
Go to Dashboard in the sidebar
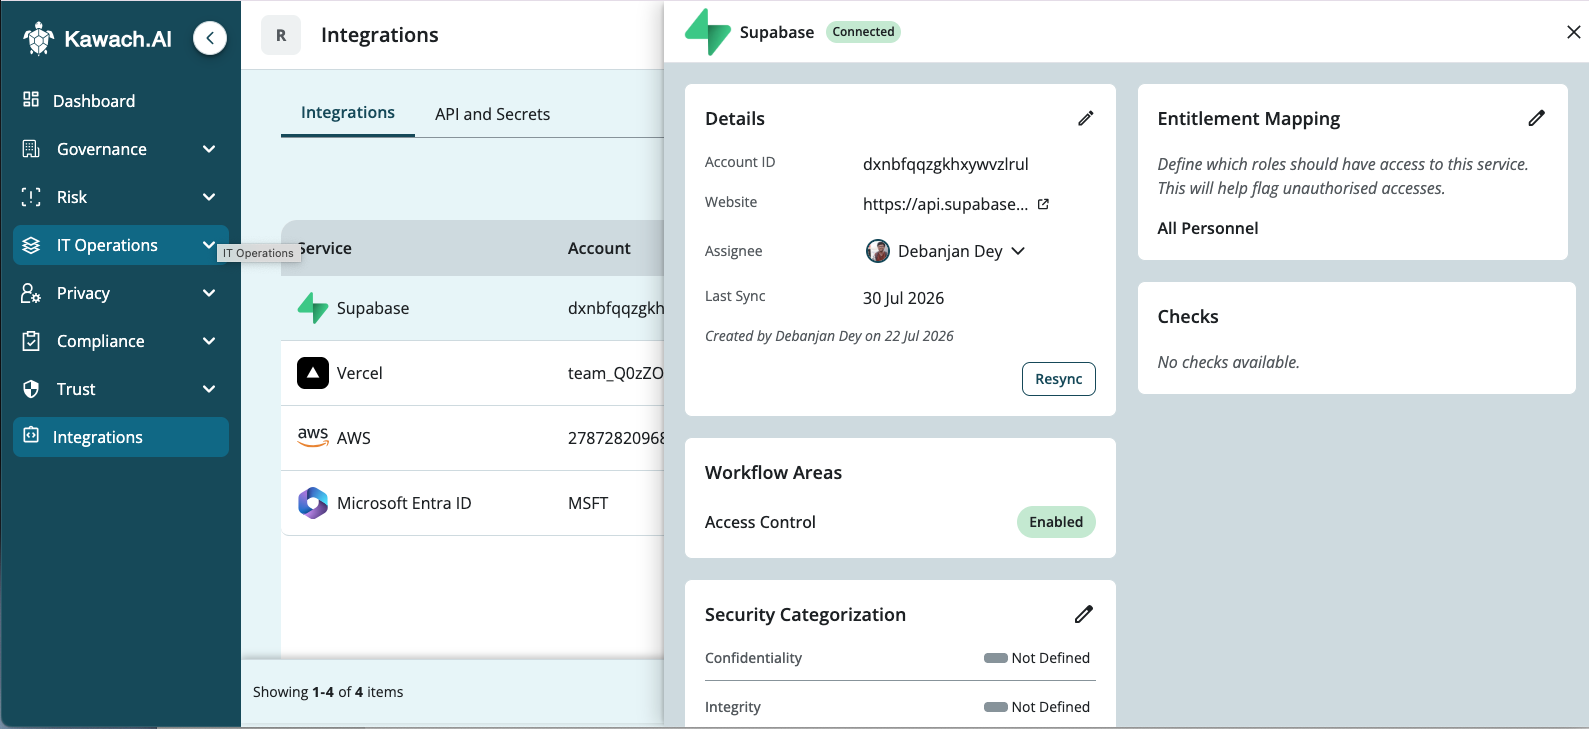[121, 101]
